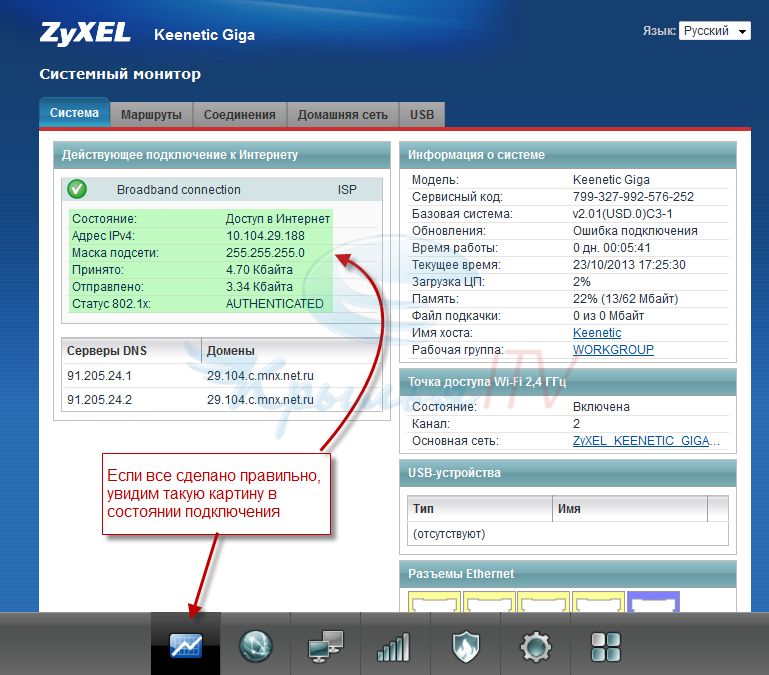Click DNS server 91.205.24.2

click(x=99, y=400)
